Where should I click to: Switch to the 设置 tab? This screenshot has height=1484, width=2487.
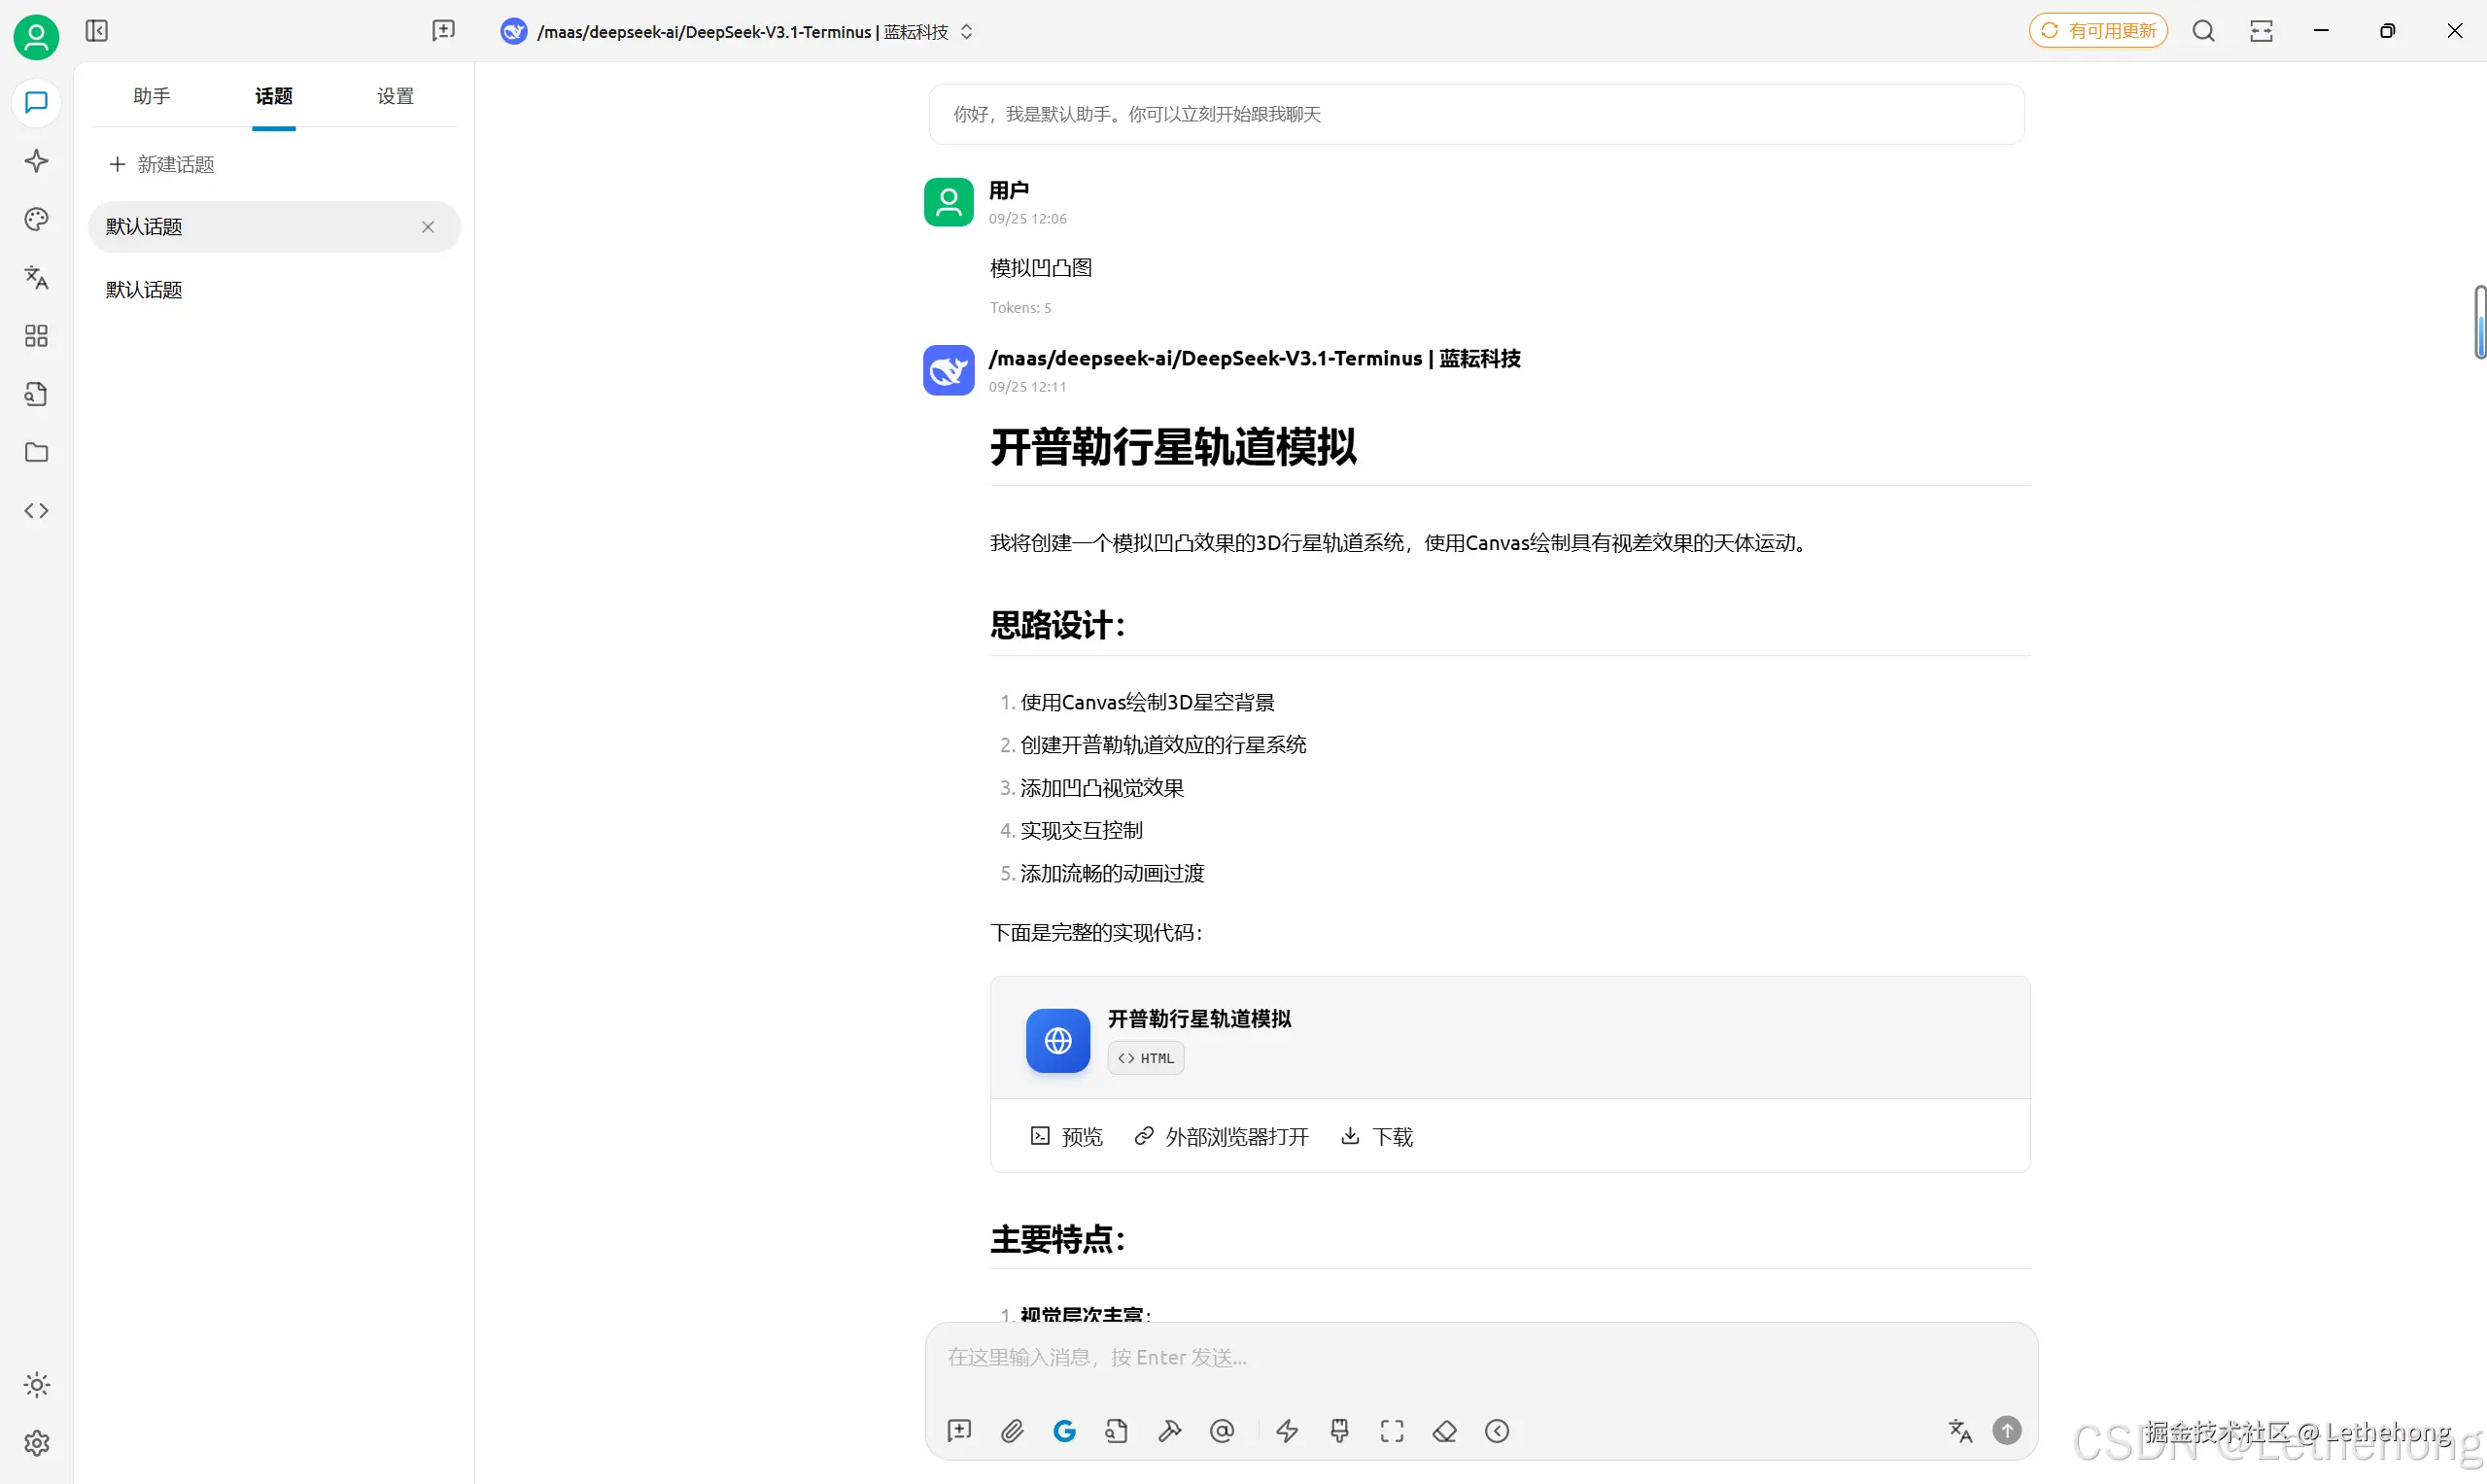pos(394,96)
